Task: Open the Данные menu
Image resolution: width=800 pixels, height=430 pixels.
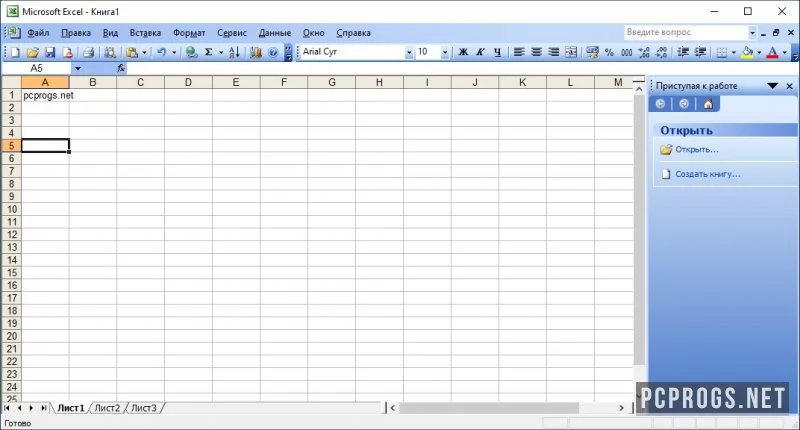Action: click(x=274, y=33)
